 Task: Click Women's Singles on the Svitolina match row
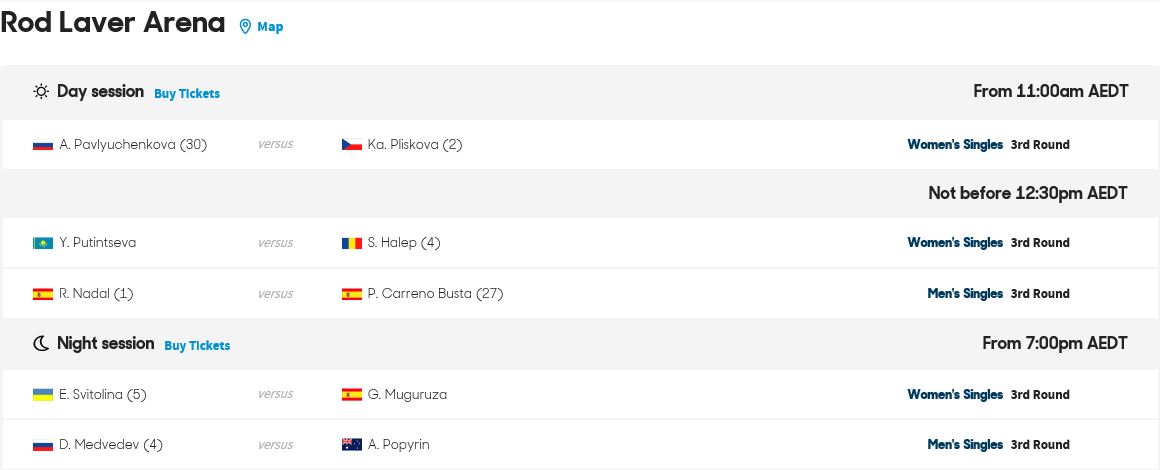(x=955, y=395)
